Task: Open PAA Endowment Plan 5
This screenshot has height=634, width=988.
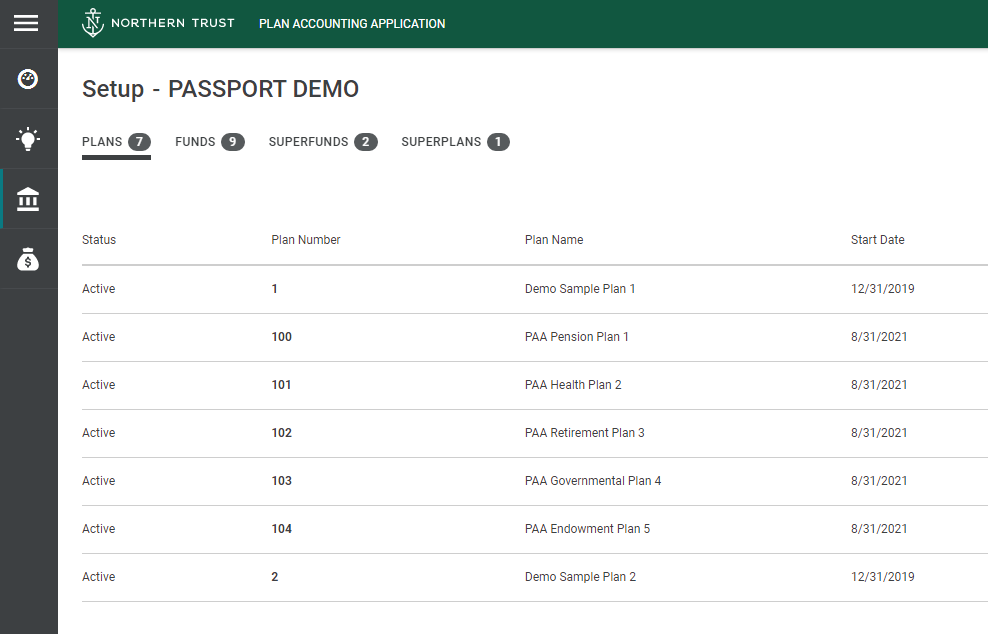Action: click(x=587, y=529)
